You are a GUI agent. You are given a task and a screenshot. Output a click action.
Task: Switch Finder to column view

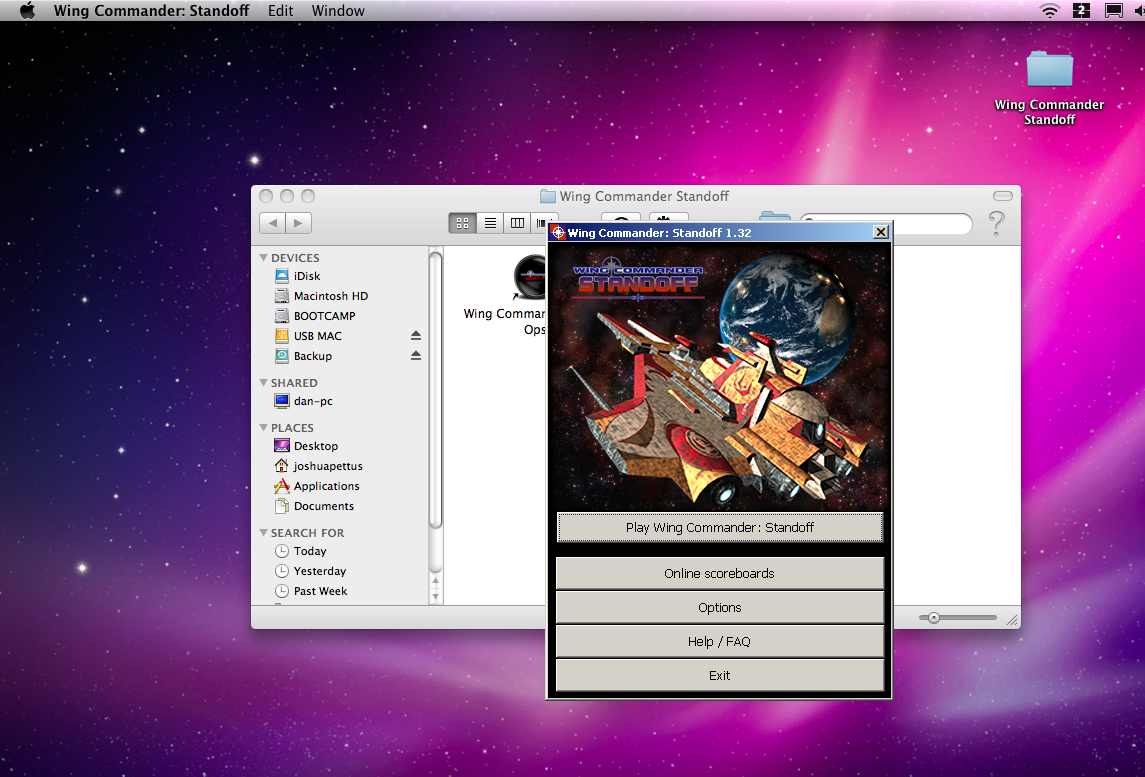pos(517,223)
